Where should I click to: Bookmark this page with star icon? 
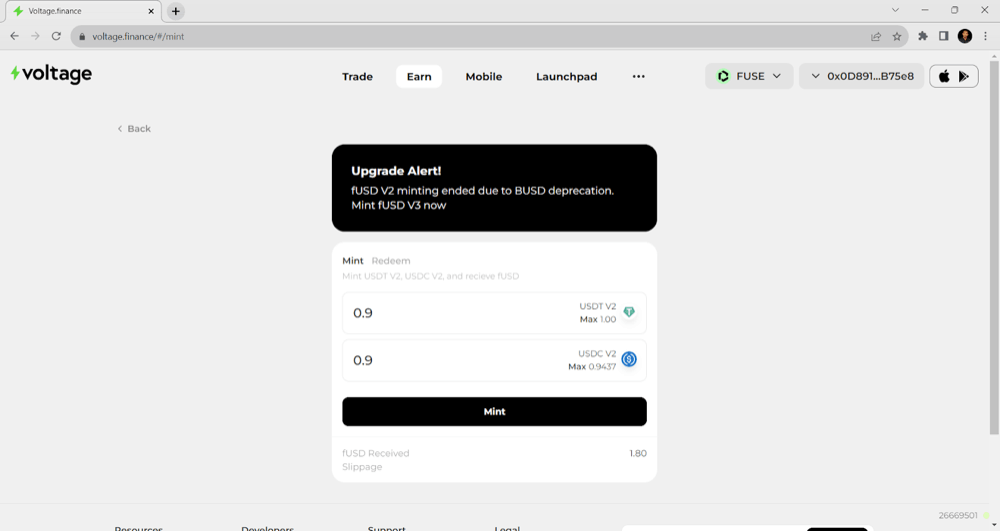897,36
